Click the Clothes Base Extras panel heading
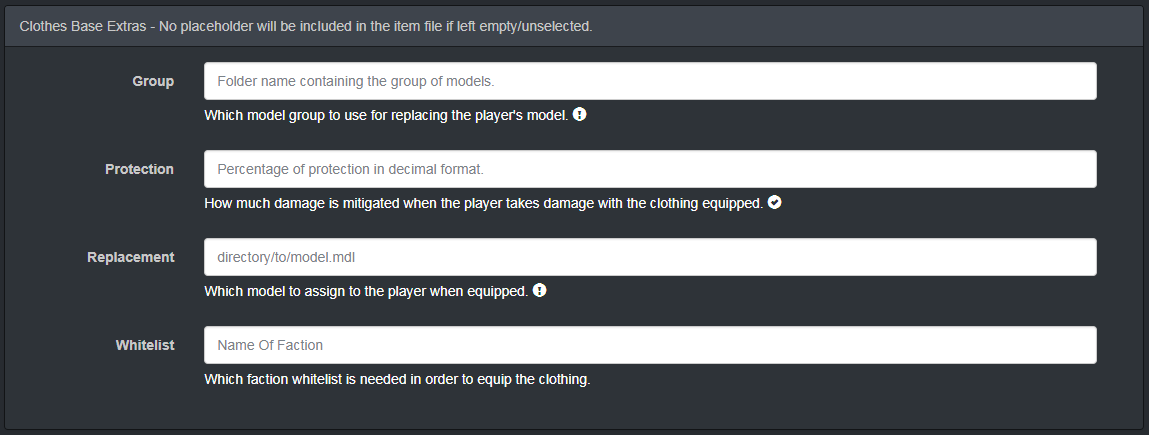This screenshot has height=435, width=1149. [x=306, y=26]
